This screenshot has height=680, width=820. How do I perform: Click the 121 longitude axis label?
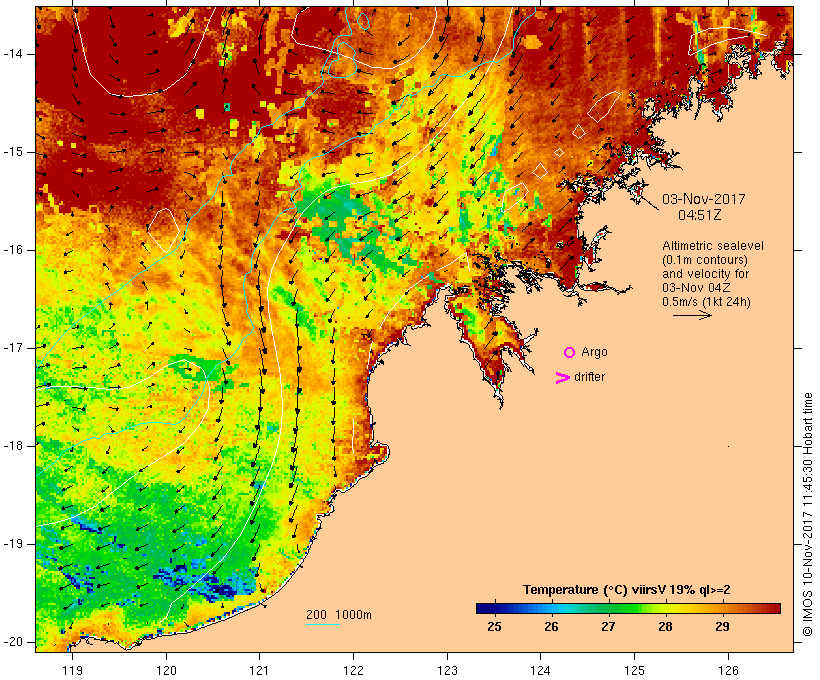[259, 670]
